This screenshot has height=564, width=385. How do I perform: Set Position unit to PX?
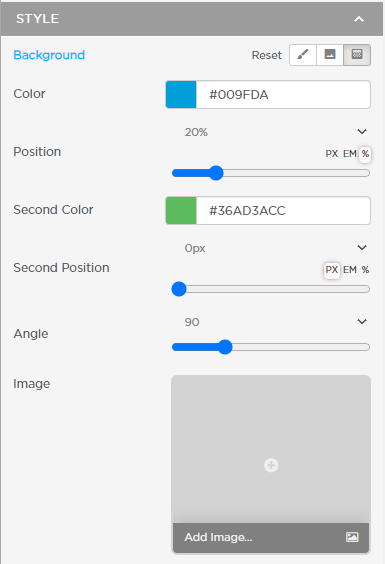(x=331, y=154)
